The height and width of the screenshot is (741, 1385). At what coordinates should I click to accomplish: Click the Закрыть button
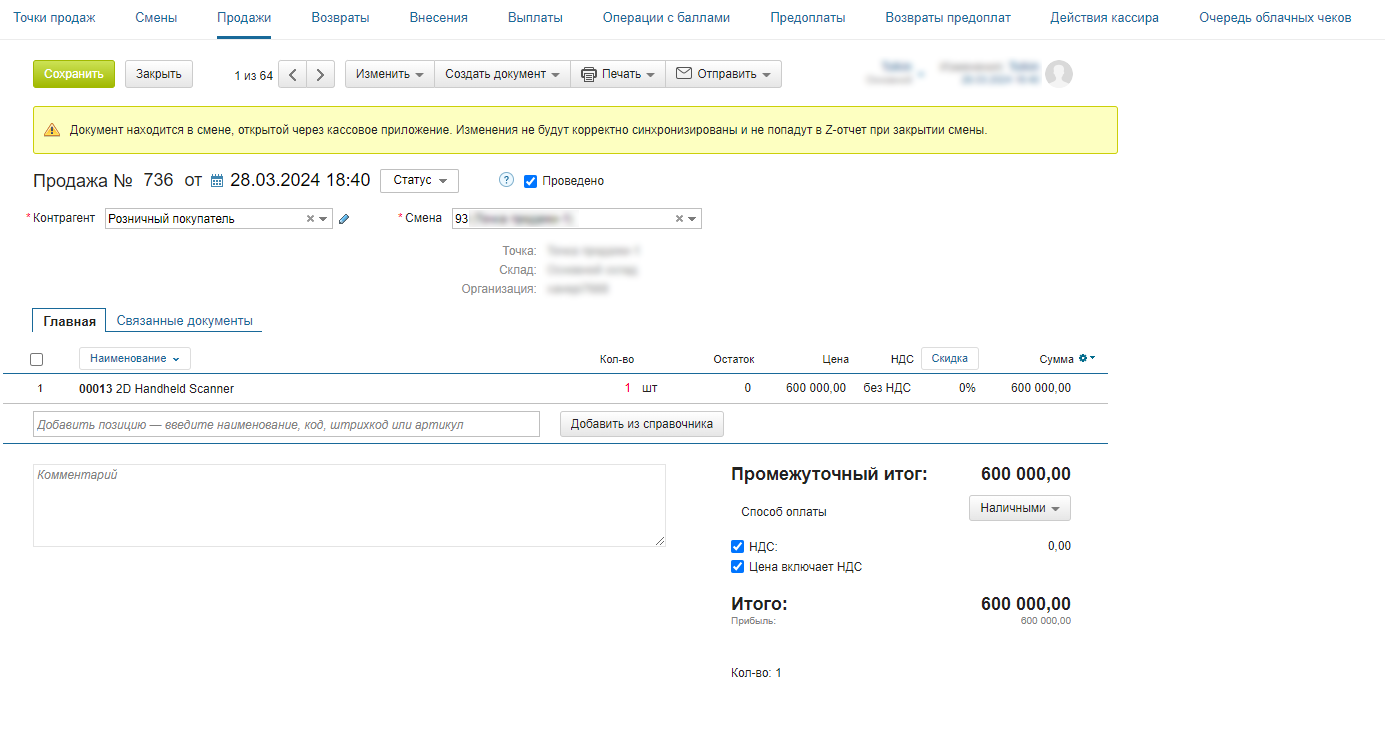[x=159, y=74]
